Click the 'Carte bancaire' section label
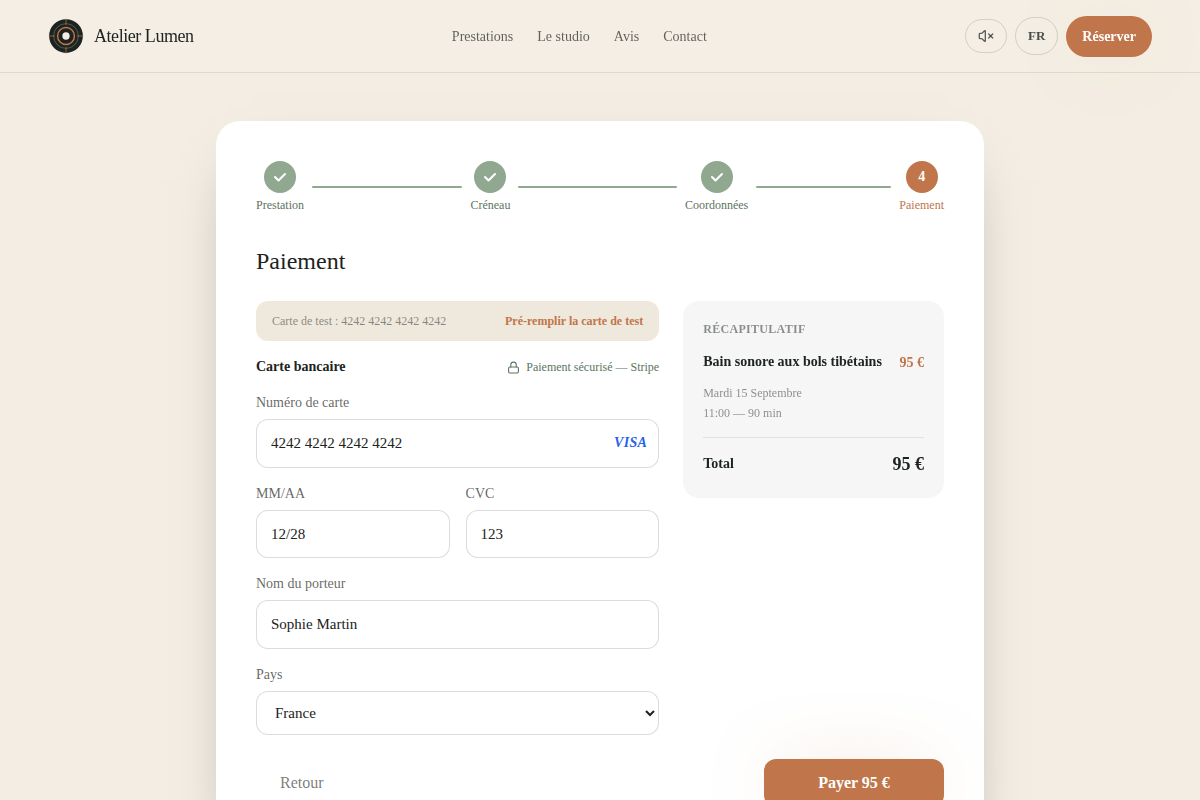1200x800 pixels. pos(301,367)
